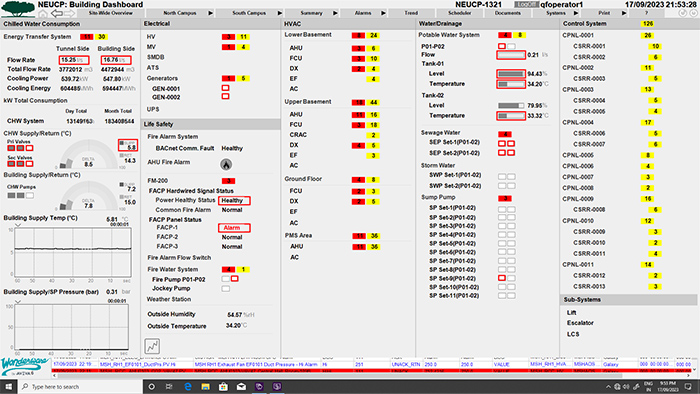700x394 pixels.
Task: Open the LCS sub-system link
Action: pos(573,334)
